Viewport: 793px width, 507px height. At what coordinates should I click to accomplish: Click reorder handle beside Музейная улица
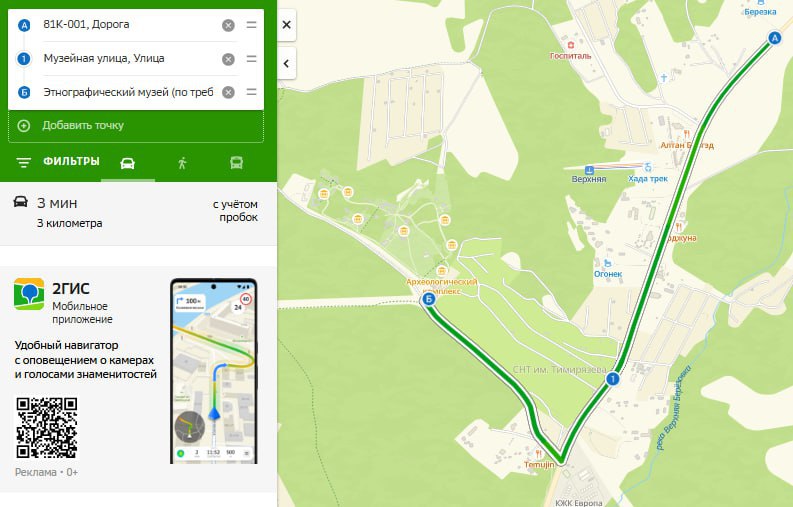pos(251,59)
